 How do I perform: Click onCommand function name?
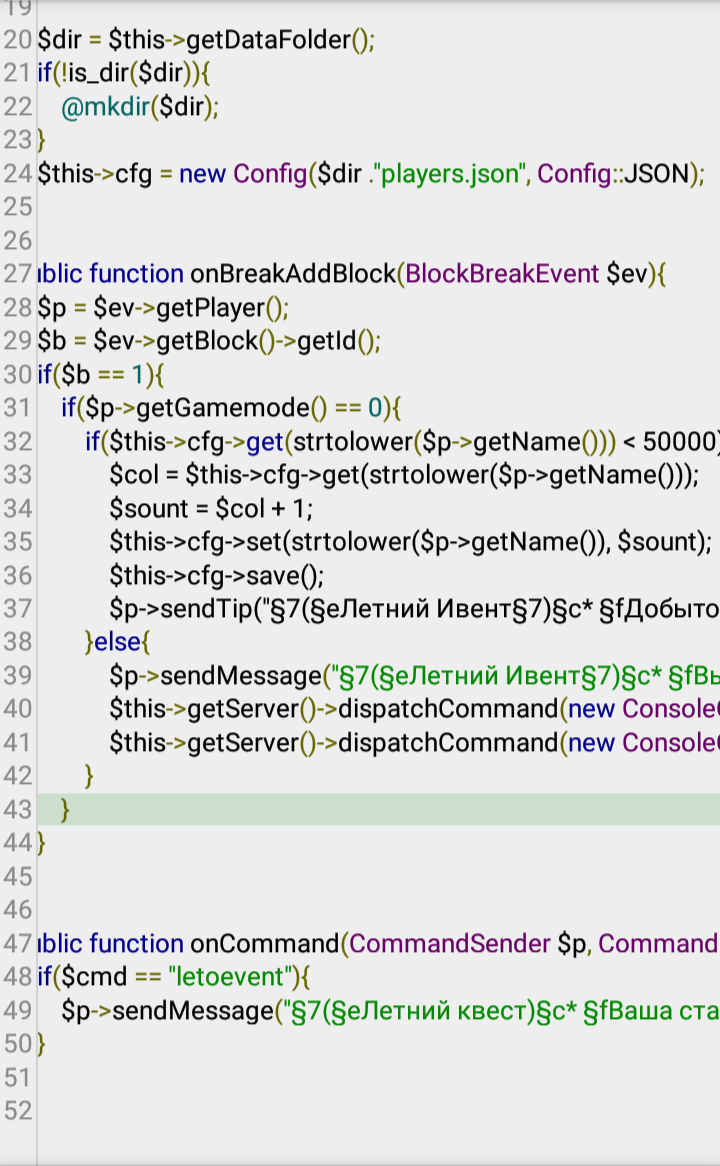[265, 943]
